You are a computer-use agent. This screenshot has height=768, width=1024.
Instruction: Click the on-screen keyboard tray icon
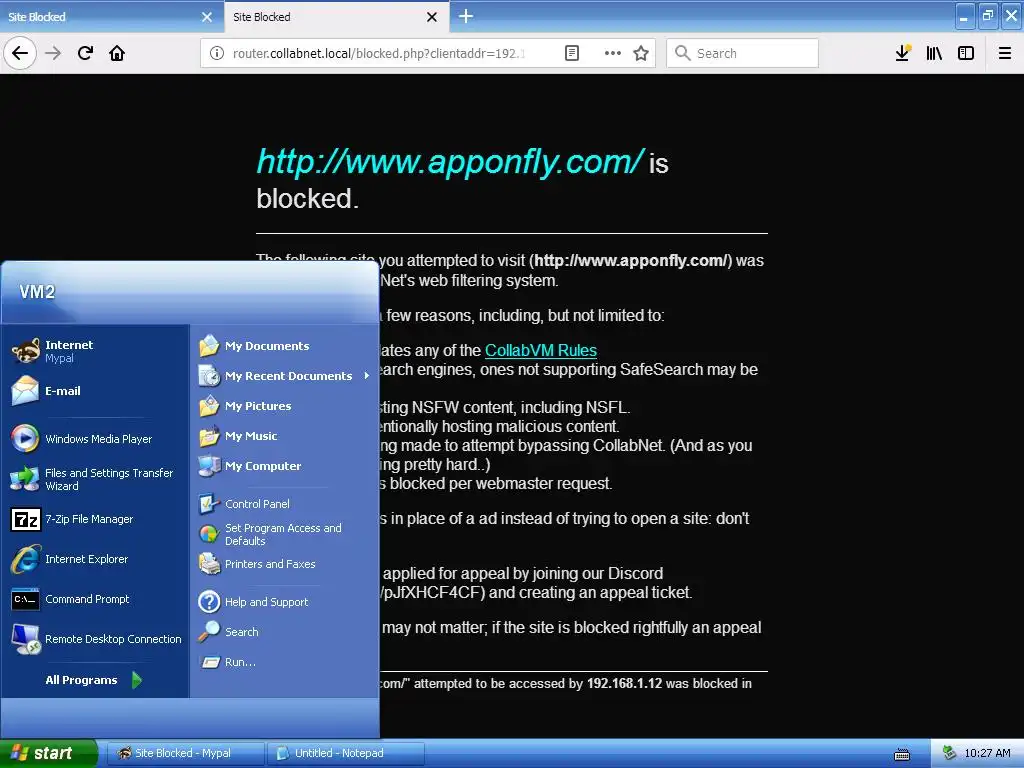(902, 754)
